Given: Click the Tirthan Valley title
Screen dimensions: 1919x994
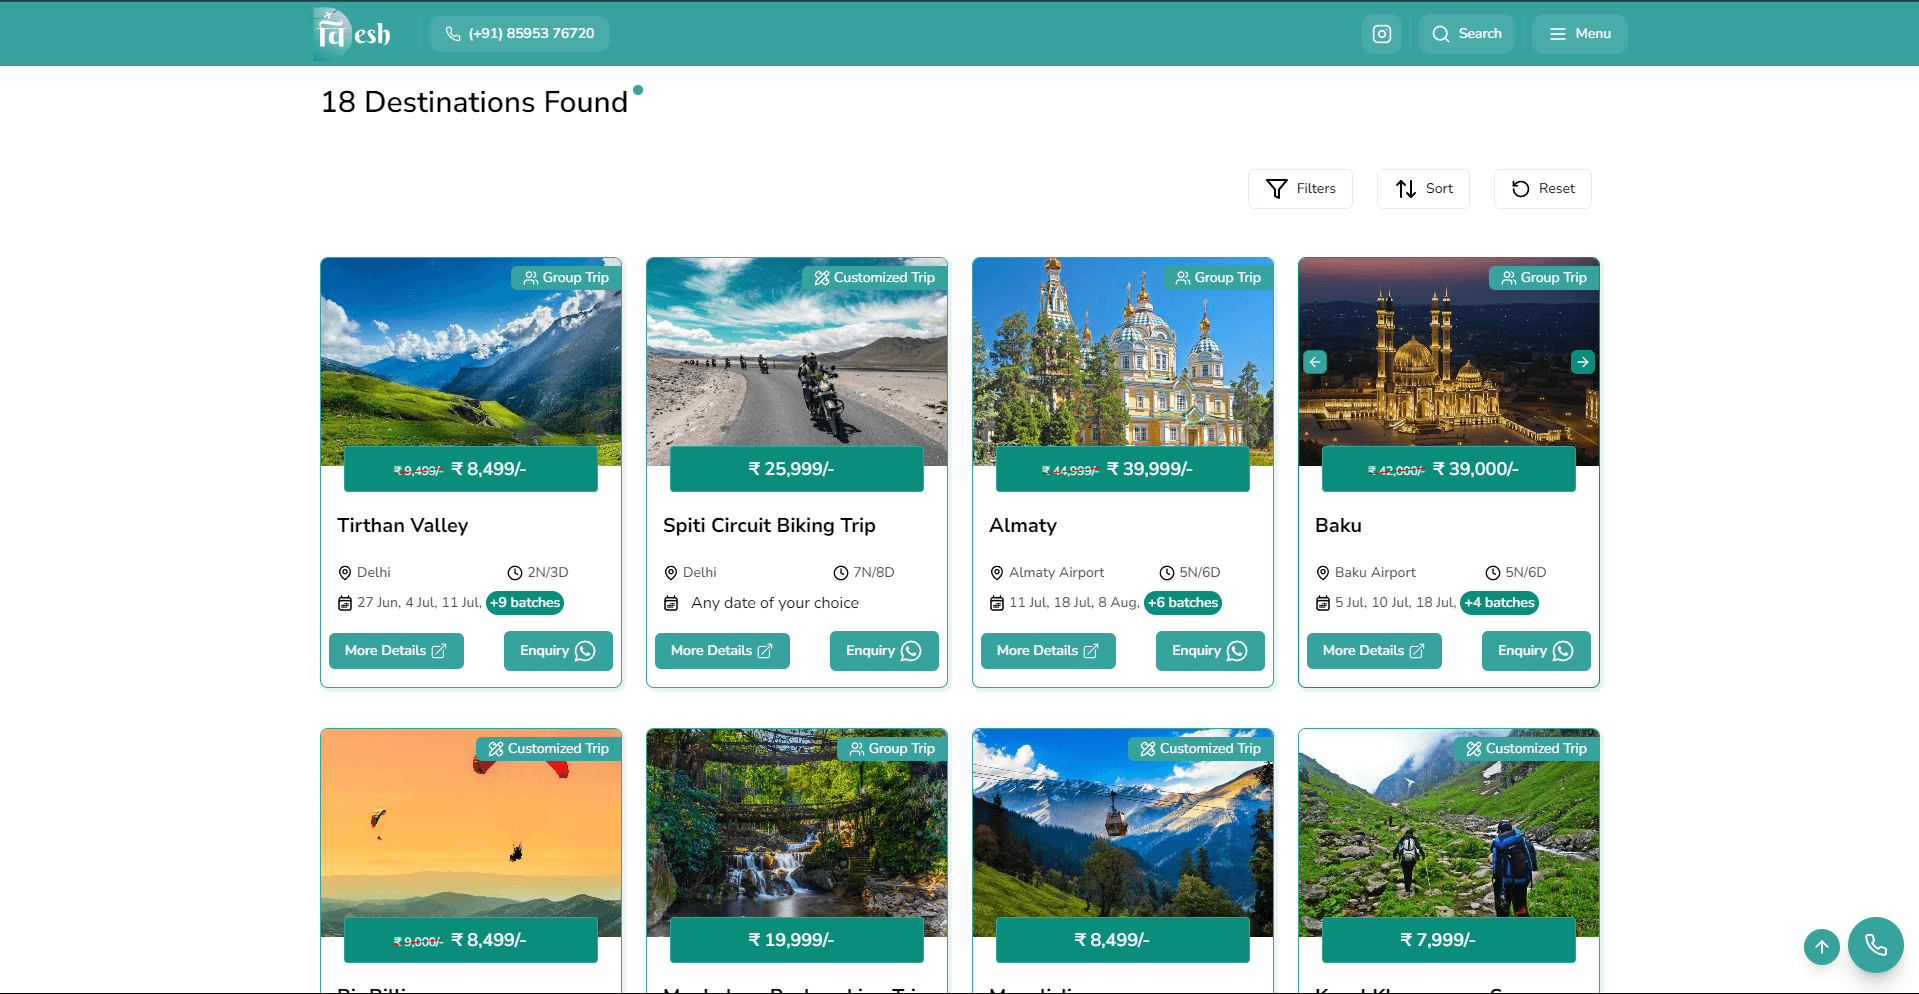Looking at the screenshot, I should pyautogui.click(x=402, y=526).
